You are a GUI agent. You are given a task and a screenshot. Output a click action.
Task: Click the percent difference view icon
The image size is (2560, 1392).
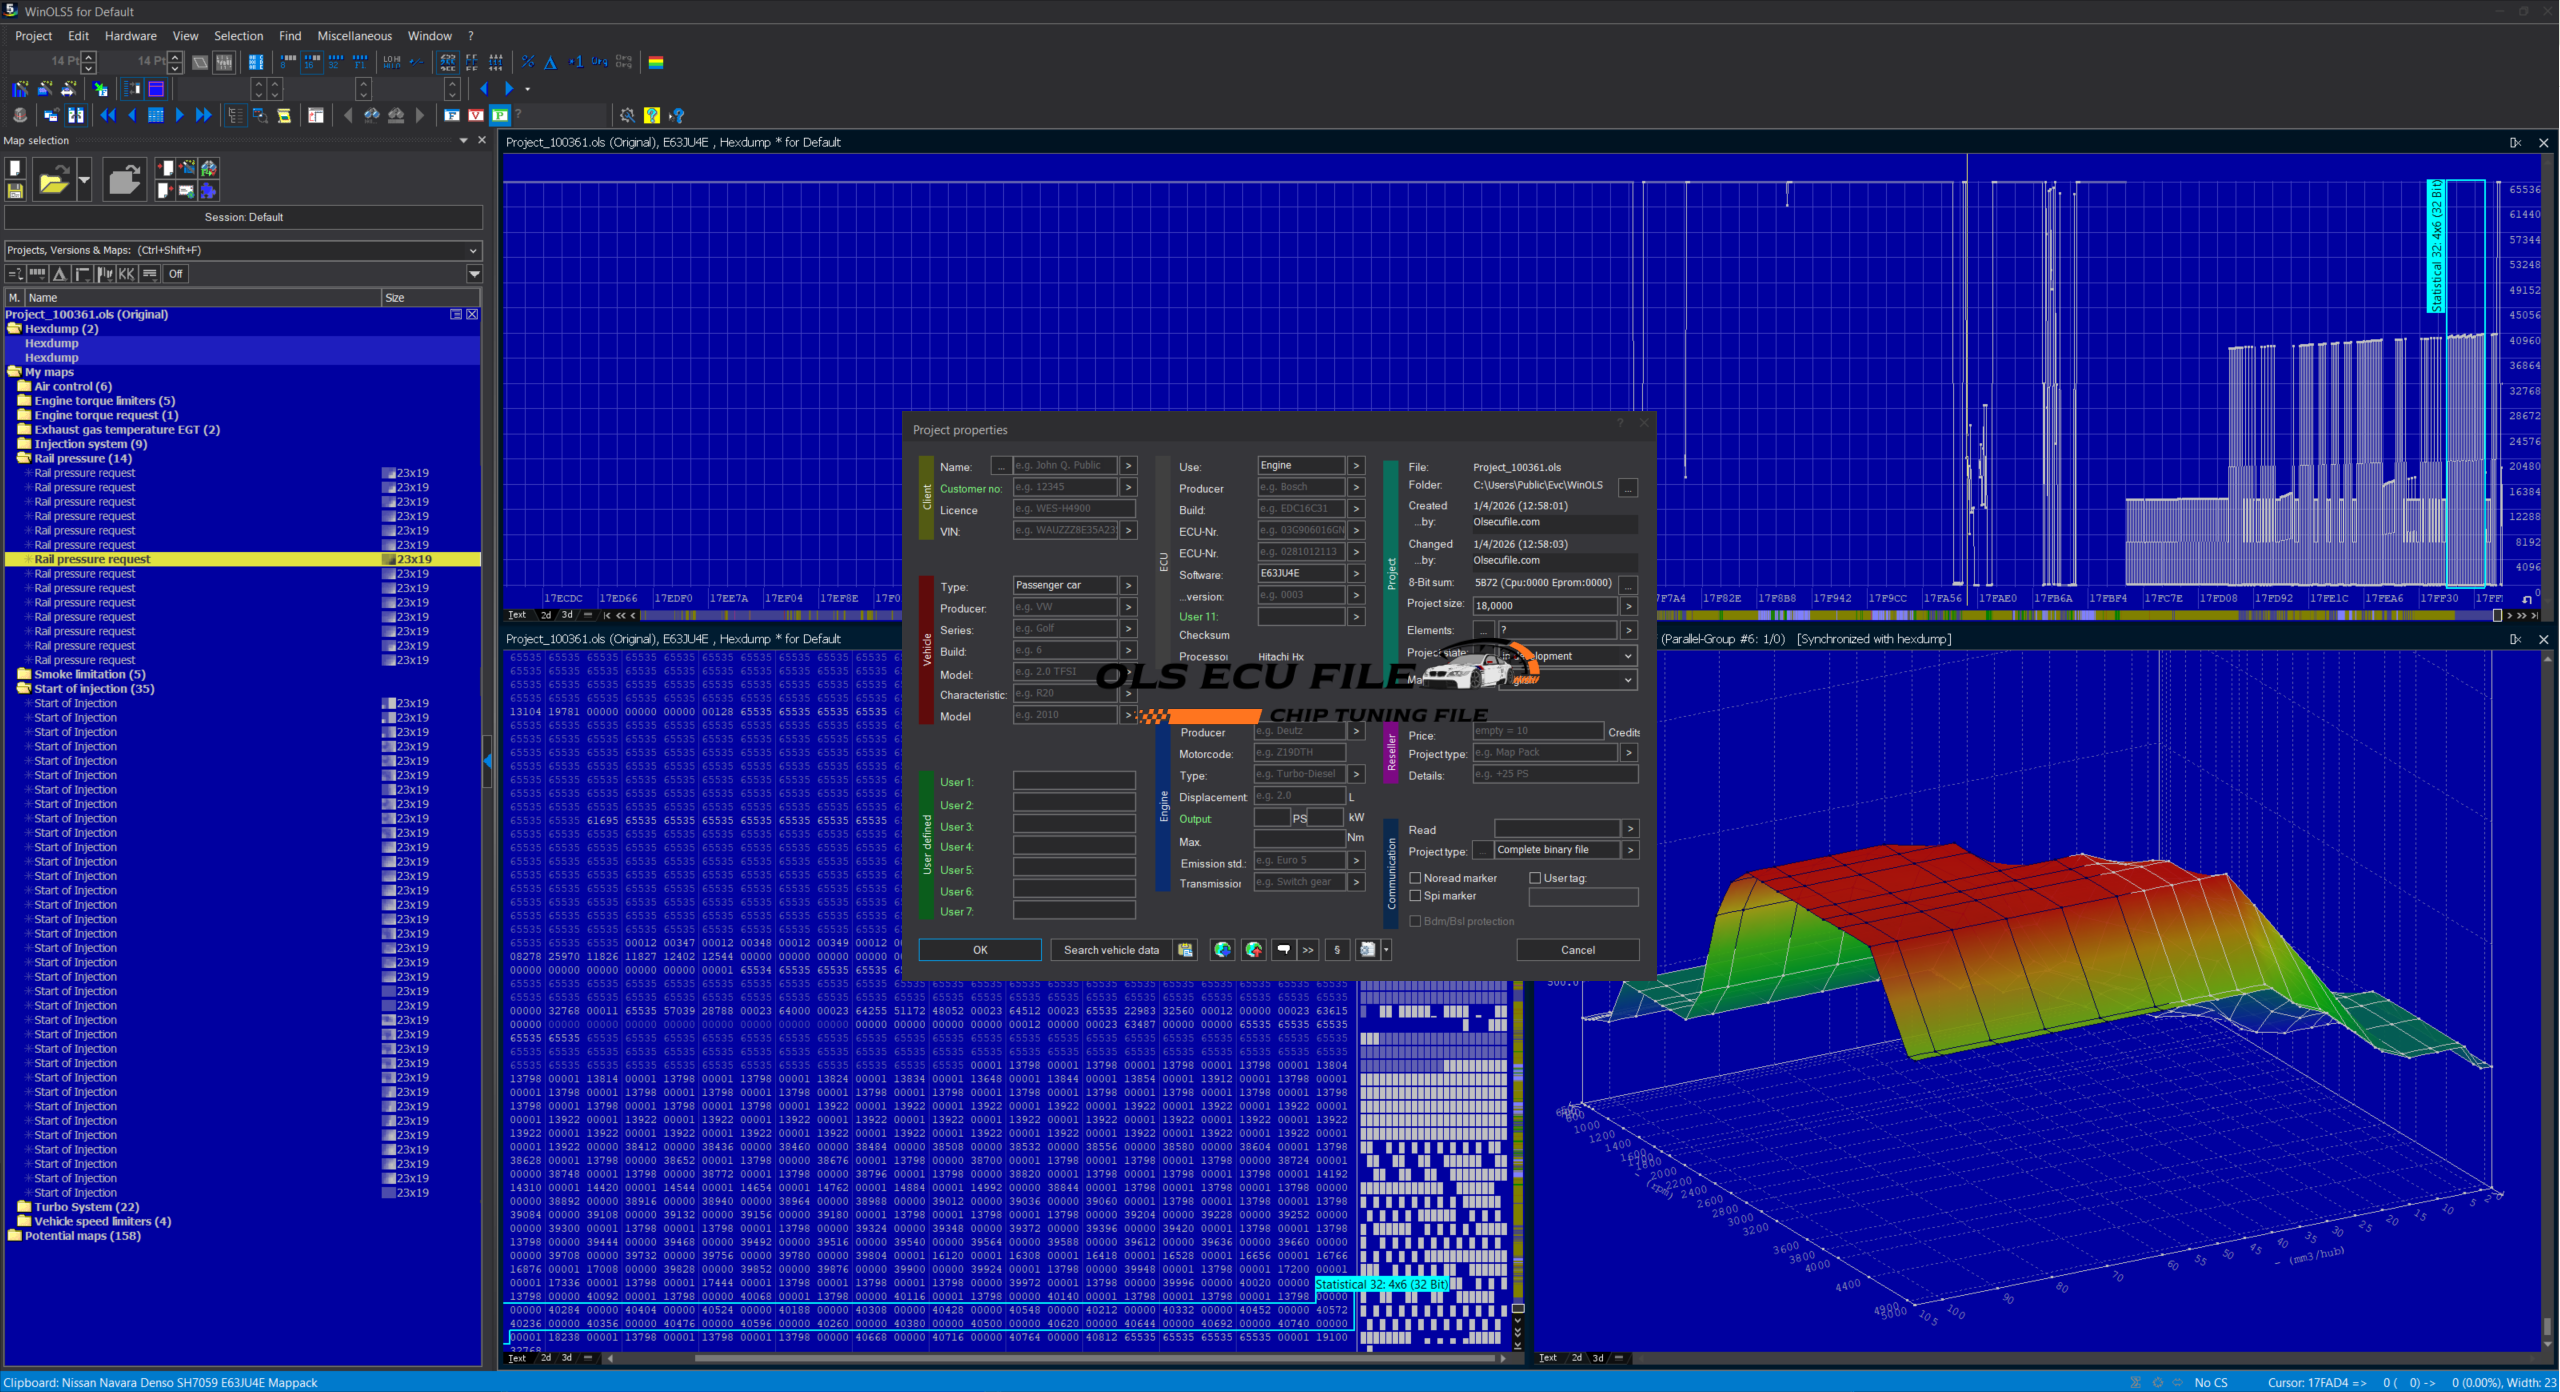[527, 62]
